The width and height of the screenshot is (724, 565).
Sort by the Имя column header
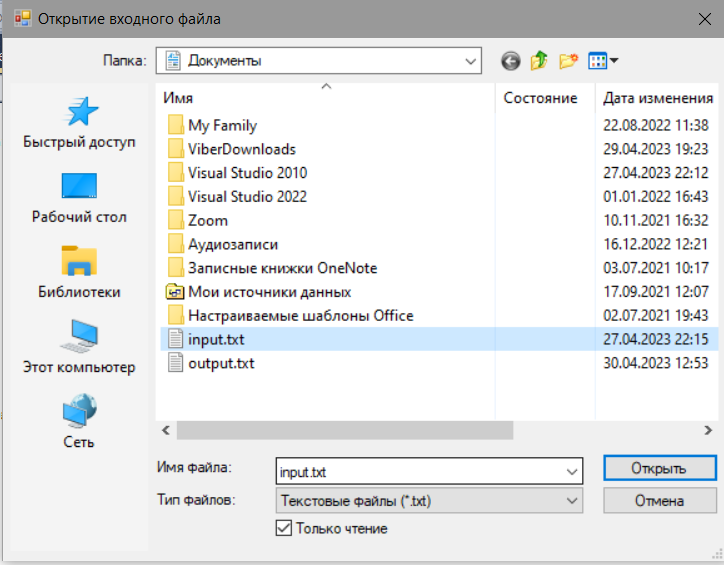click(328, 98)
